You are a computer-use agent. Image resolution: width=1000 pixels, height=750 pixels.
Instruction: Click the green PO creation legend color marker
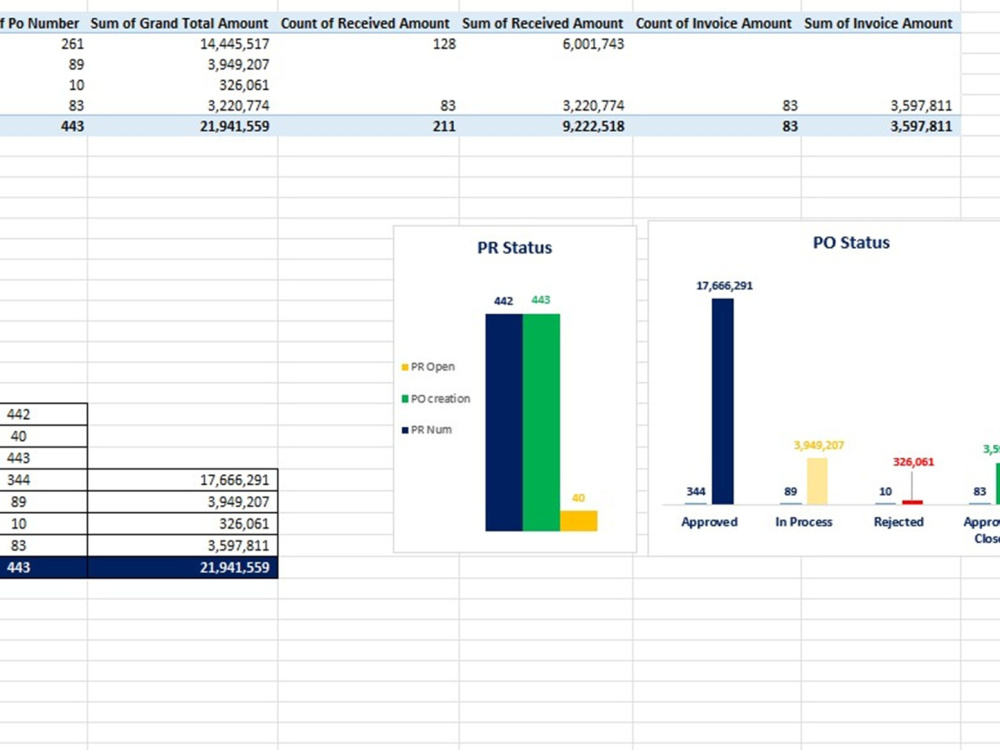[405, 399]
